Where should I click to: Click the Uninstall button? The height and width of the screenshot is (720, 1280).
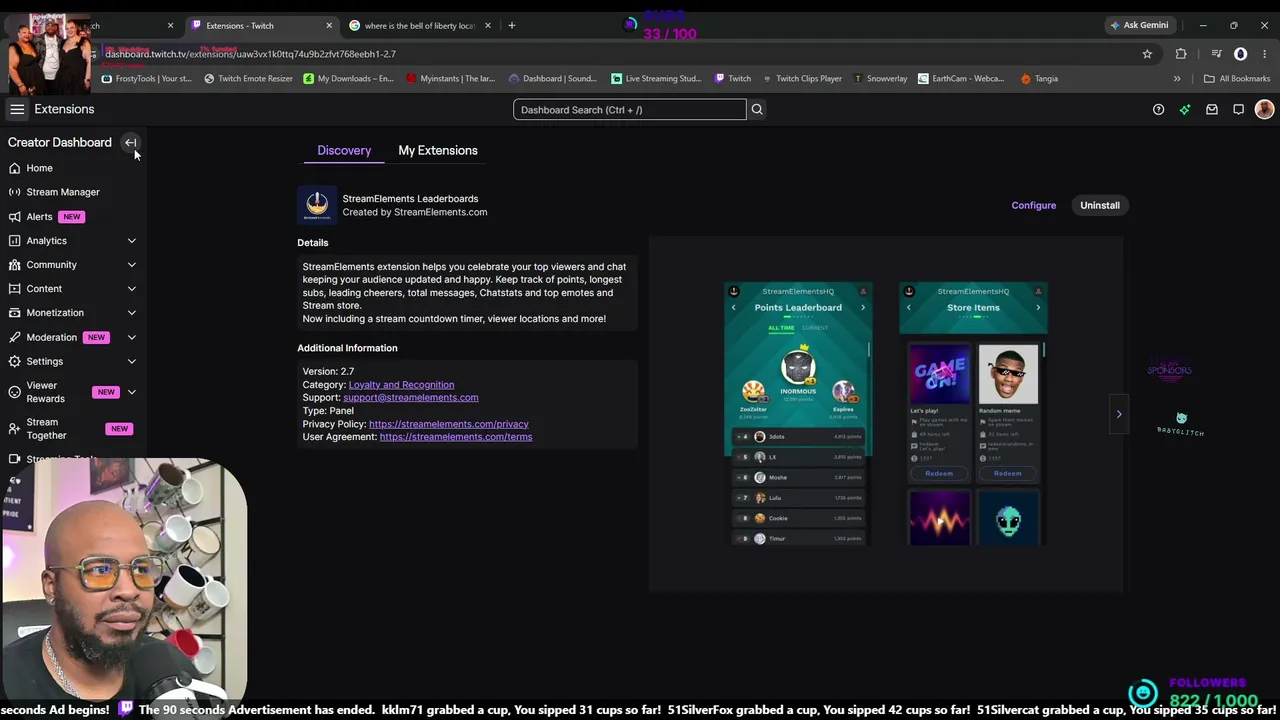[1100, 205]
